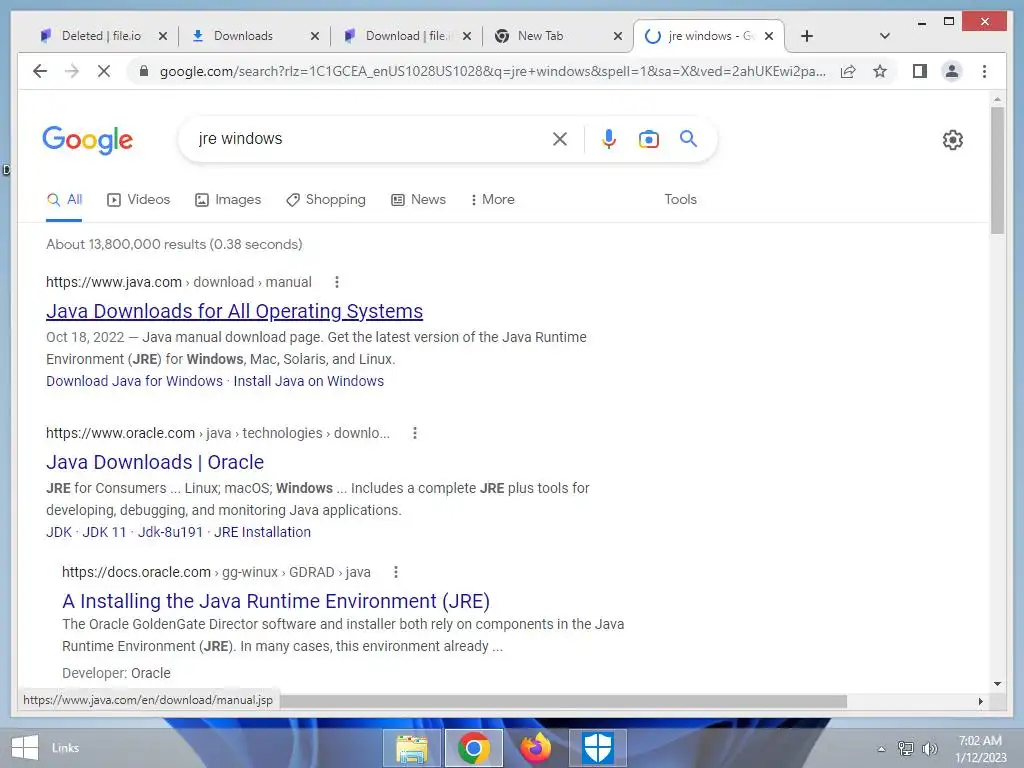Open Java Downloads for All Operating Systems

(234, 312)
